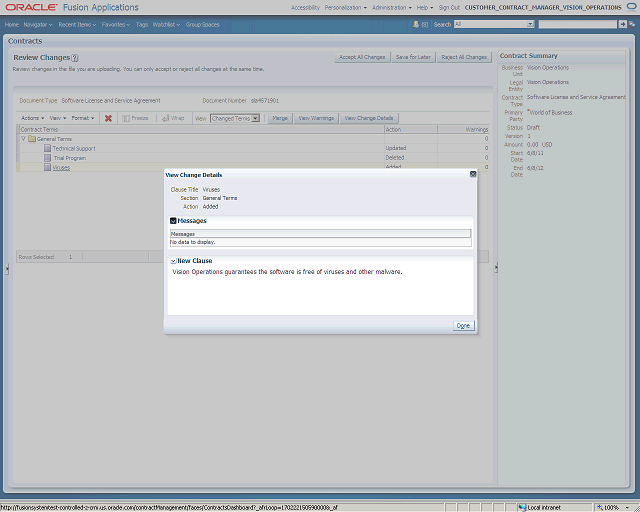Viewport: 640px width, 512px height.
Task: Open the Personalization menu
Action: pyautogui.click(x=345, y=7)
